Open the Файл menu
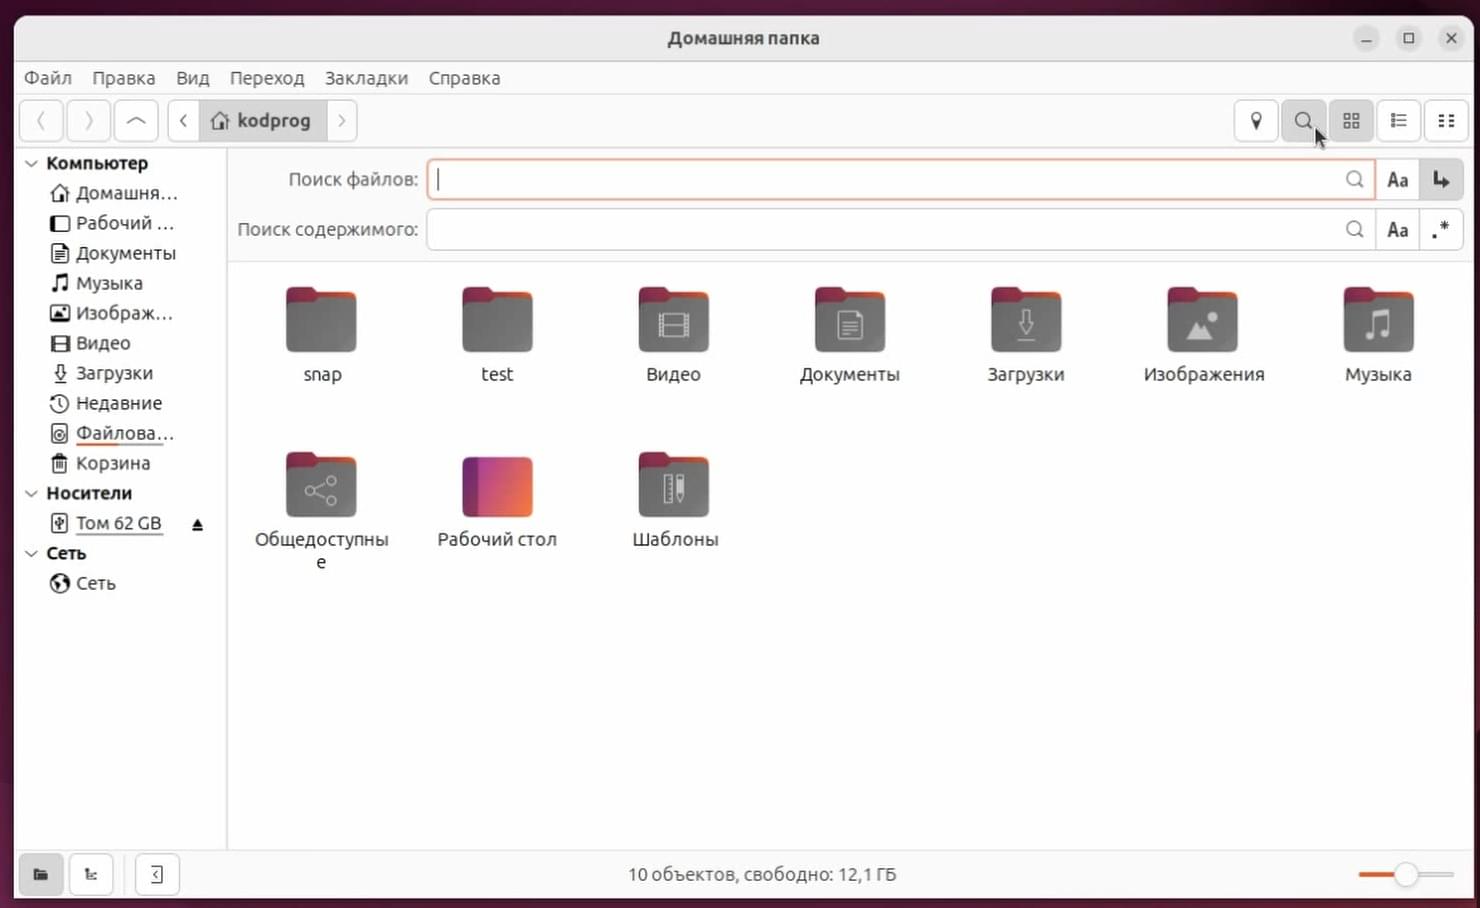This screenshot has width=1480, height=908. [48, 78]
